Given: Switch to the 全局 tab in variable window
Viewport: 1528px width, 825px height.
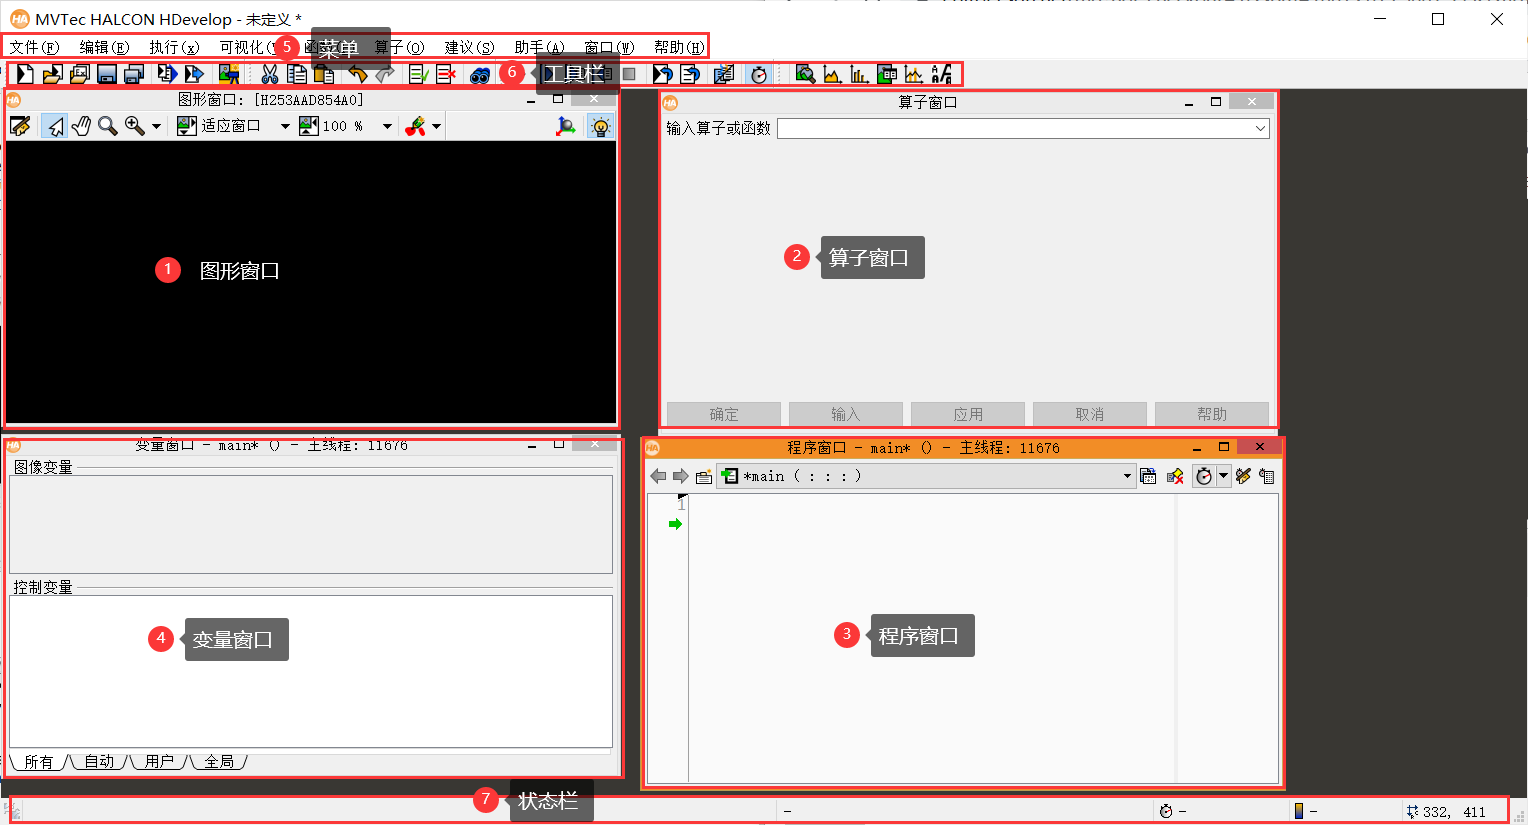Looking at the screenshot, I should [x=219, y=762].
